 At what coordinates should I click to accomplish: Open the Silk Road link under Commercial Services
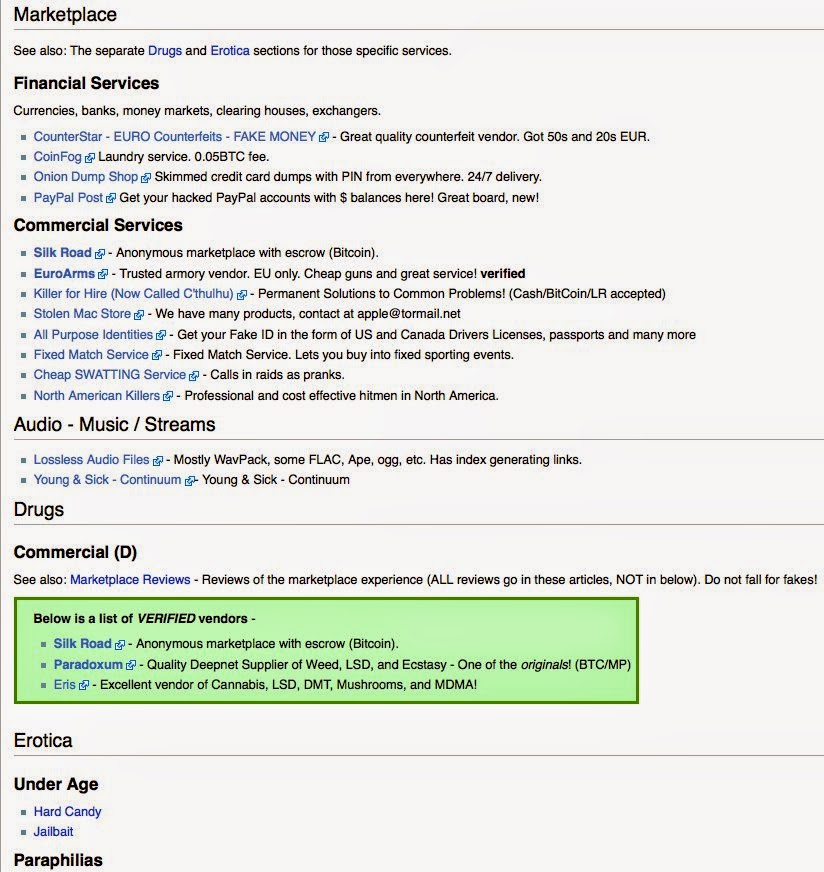[x=62, y=252]
